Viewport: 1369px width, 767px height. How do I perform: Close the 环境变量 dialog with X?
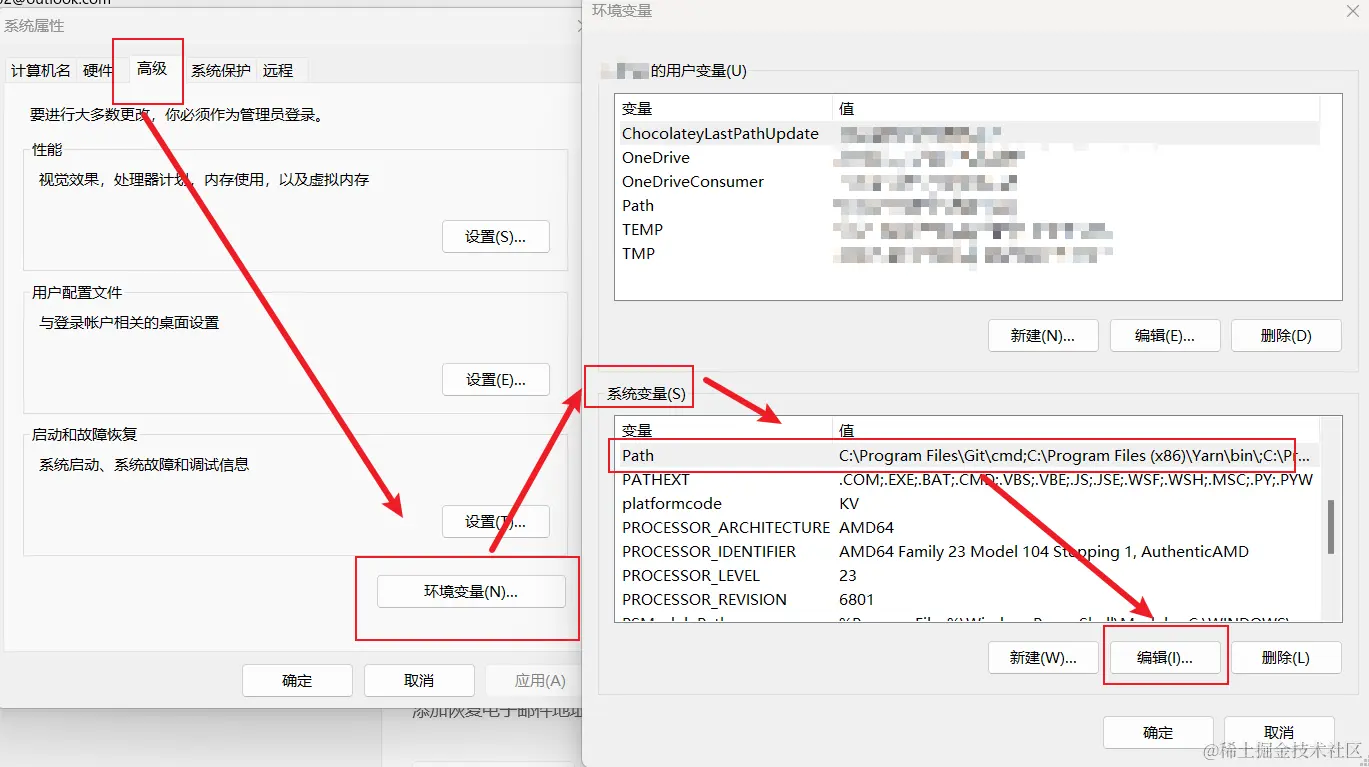point(1353,11)
